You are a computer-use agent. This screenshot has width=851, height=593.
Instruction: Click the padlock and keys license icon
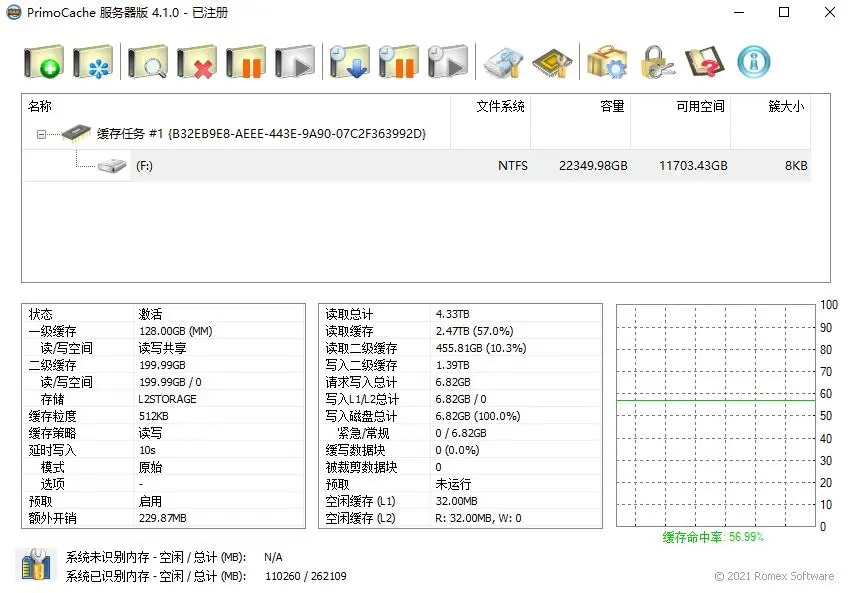[657, 62]
